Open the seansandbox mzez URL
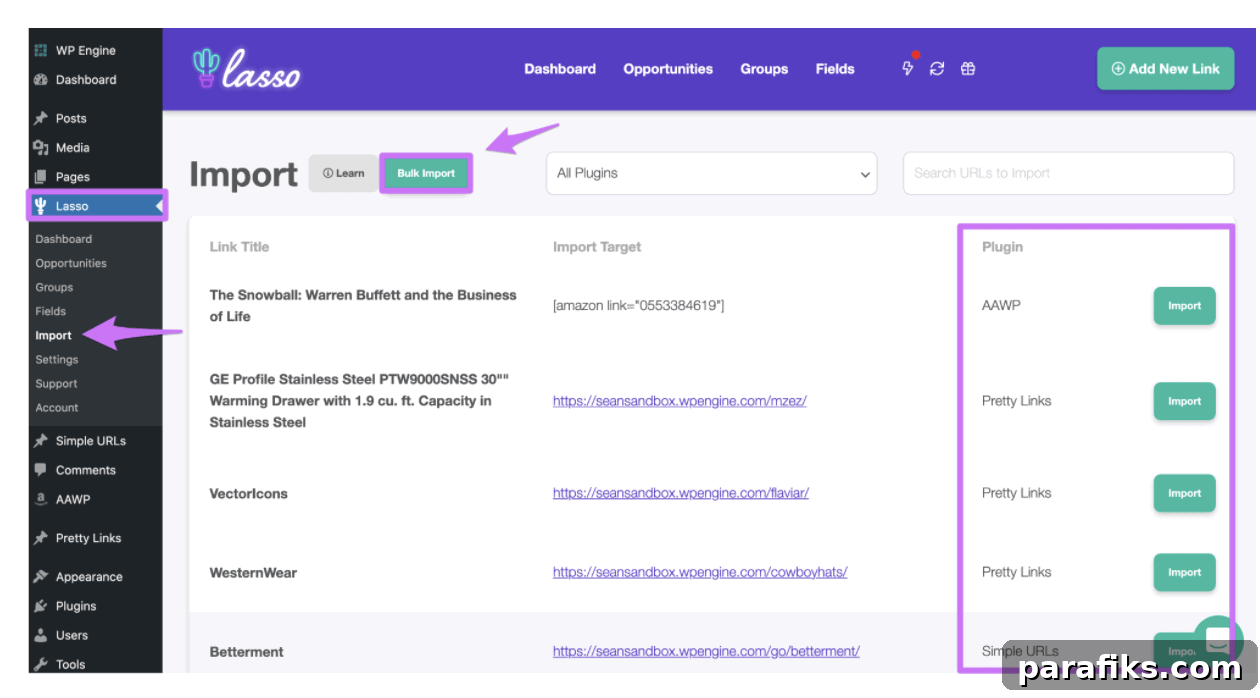This screenshot has height=698, width=1260. tap(680, 401)
